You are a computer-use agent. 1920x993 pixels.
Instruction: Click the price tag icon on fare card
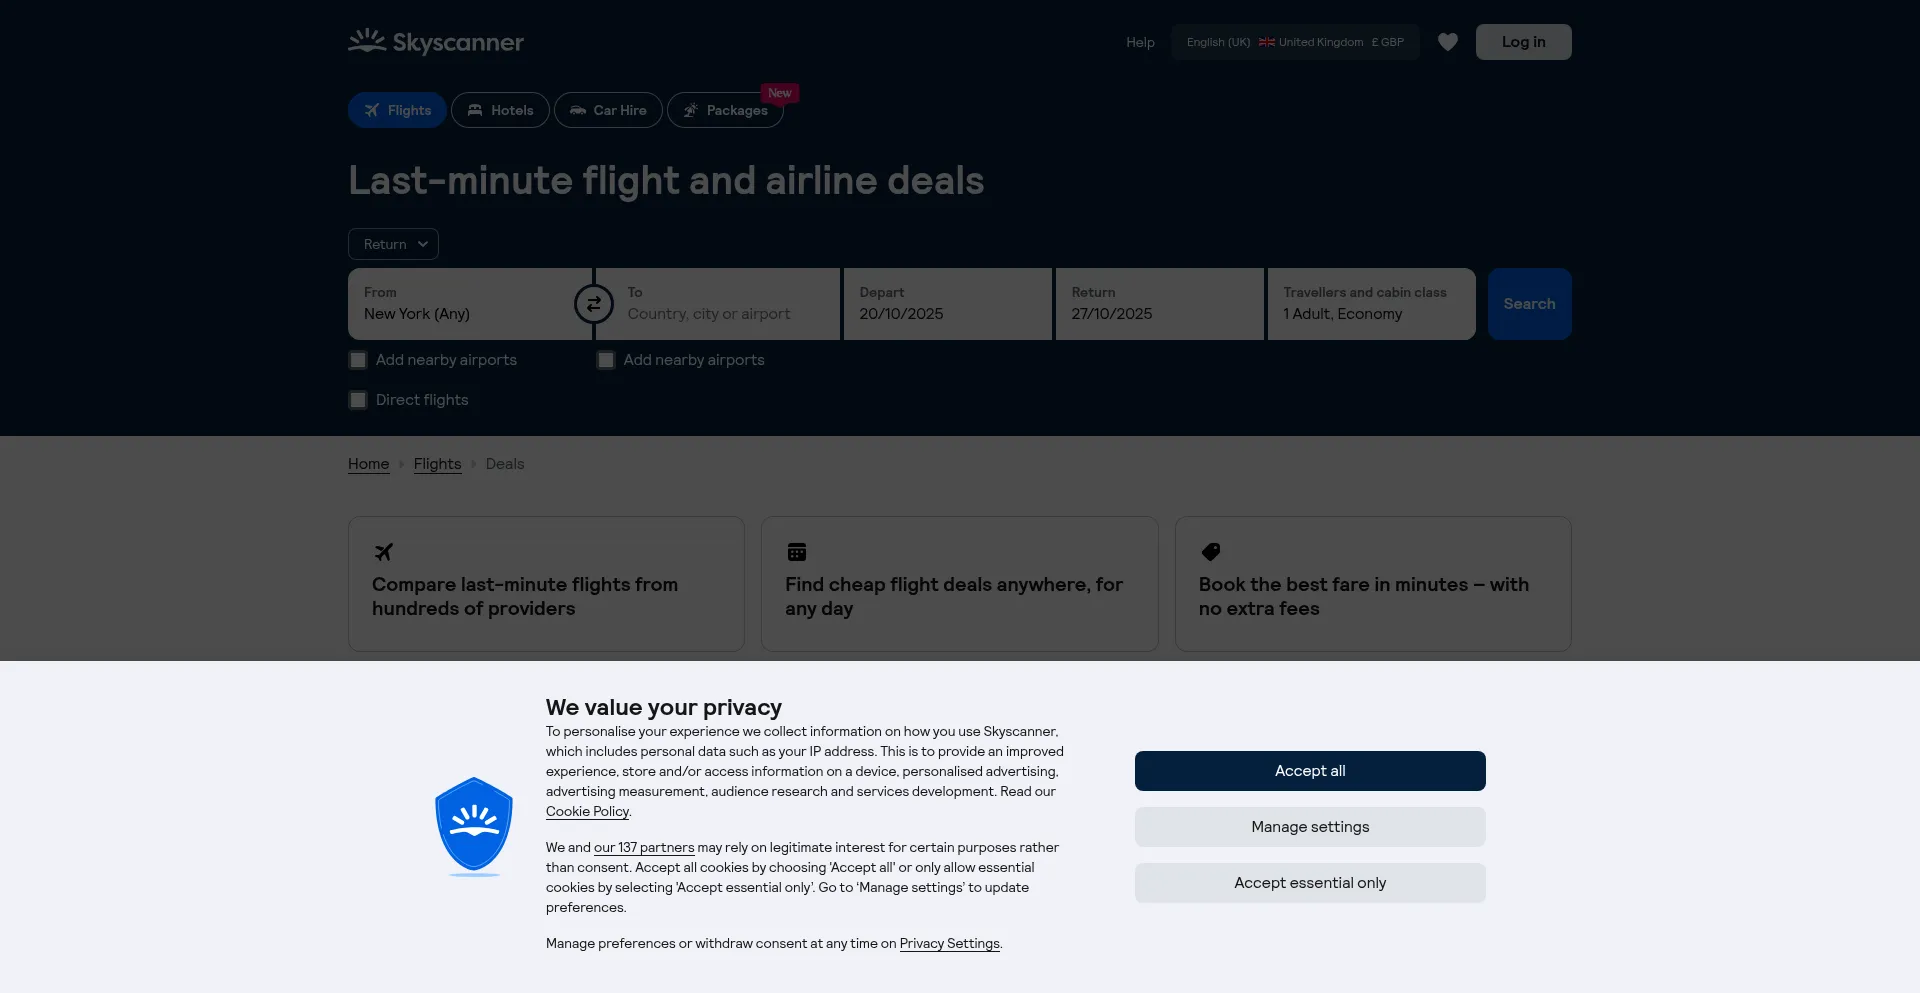(x=1211, y=552)
